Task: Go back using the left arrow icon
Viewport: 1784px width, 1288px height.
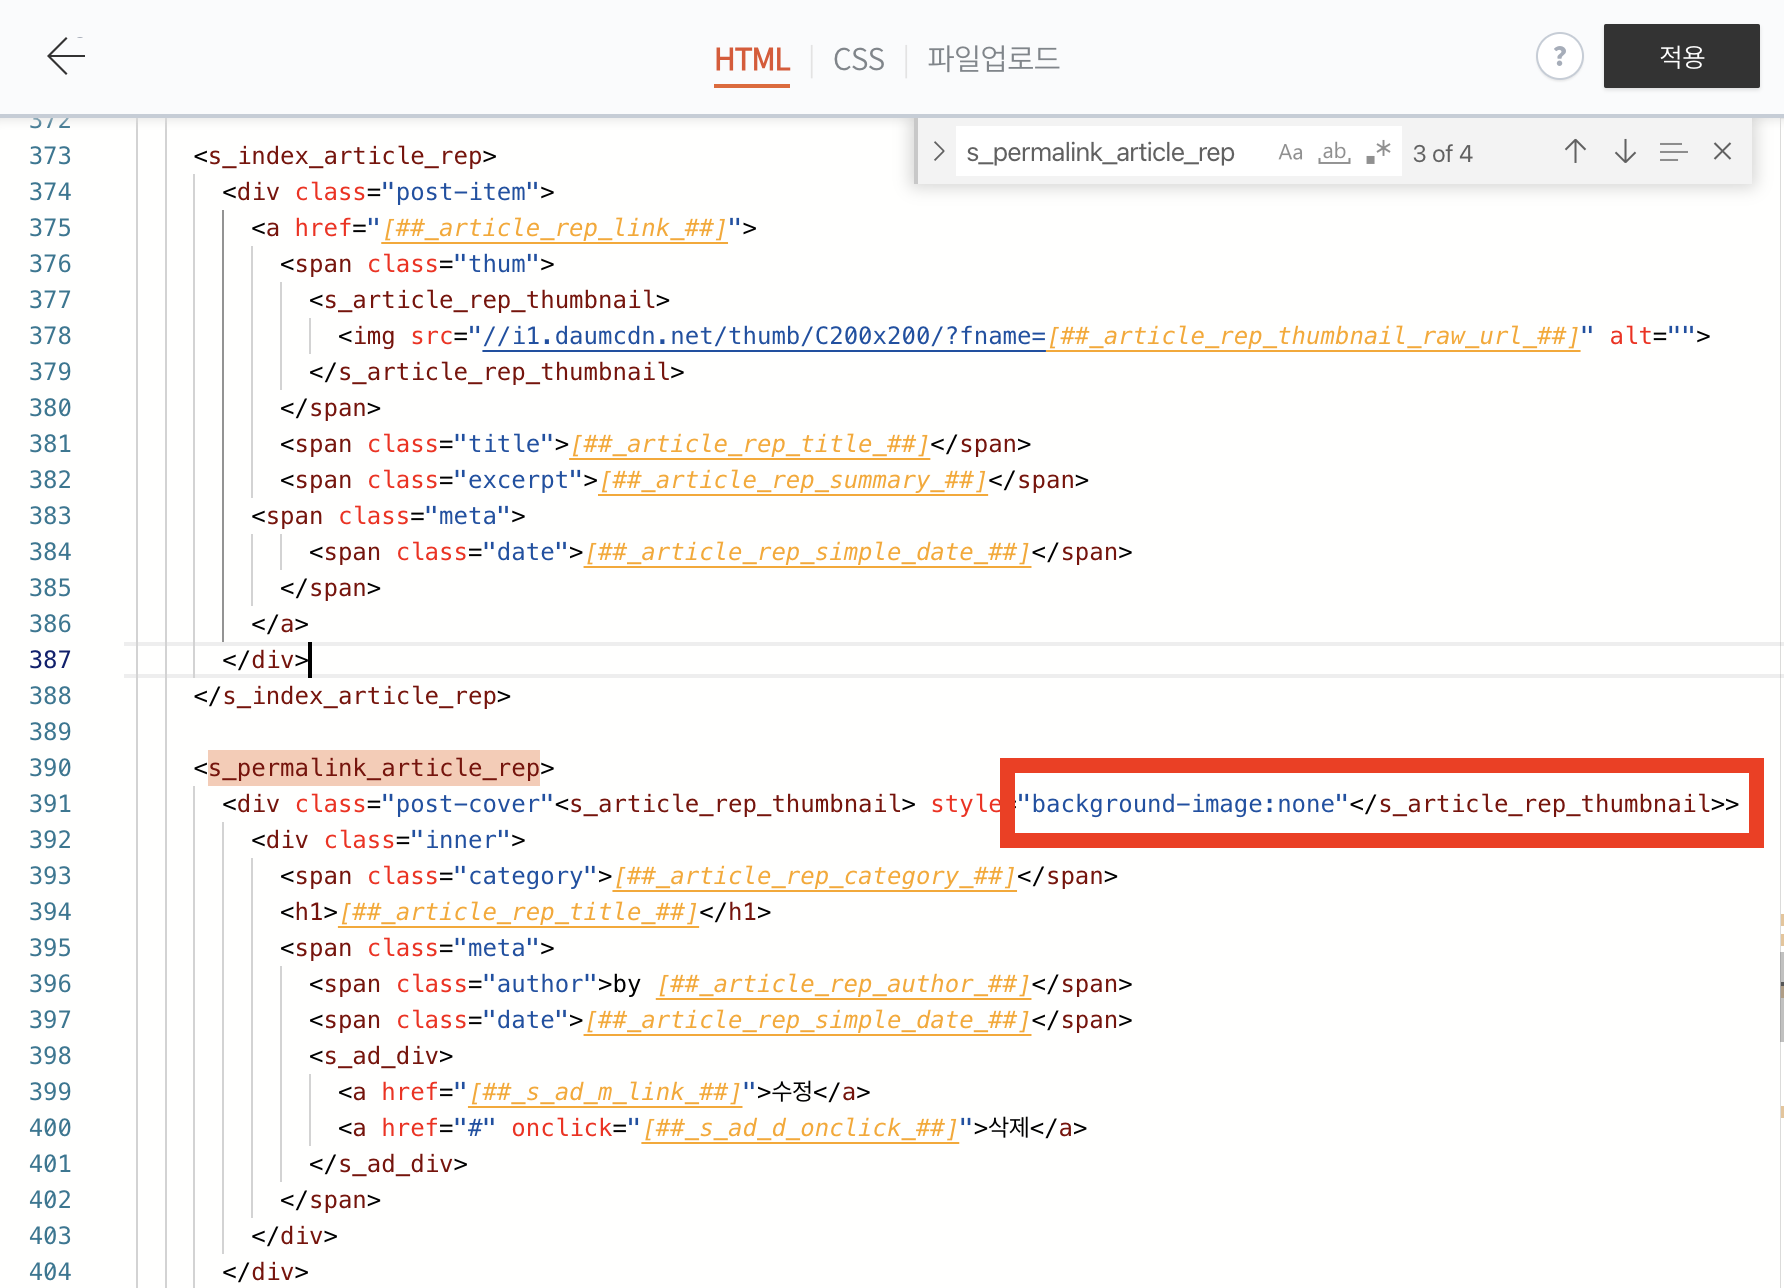Action: [x=67, y=56]
